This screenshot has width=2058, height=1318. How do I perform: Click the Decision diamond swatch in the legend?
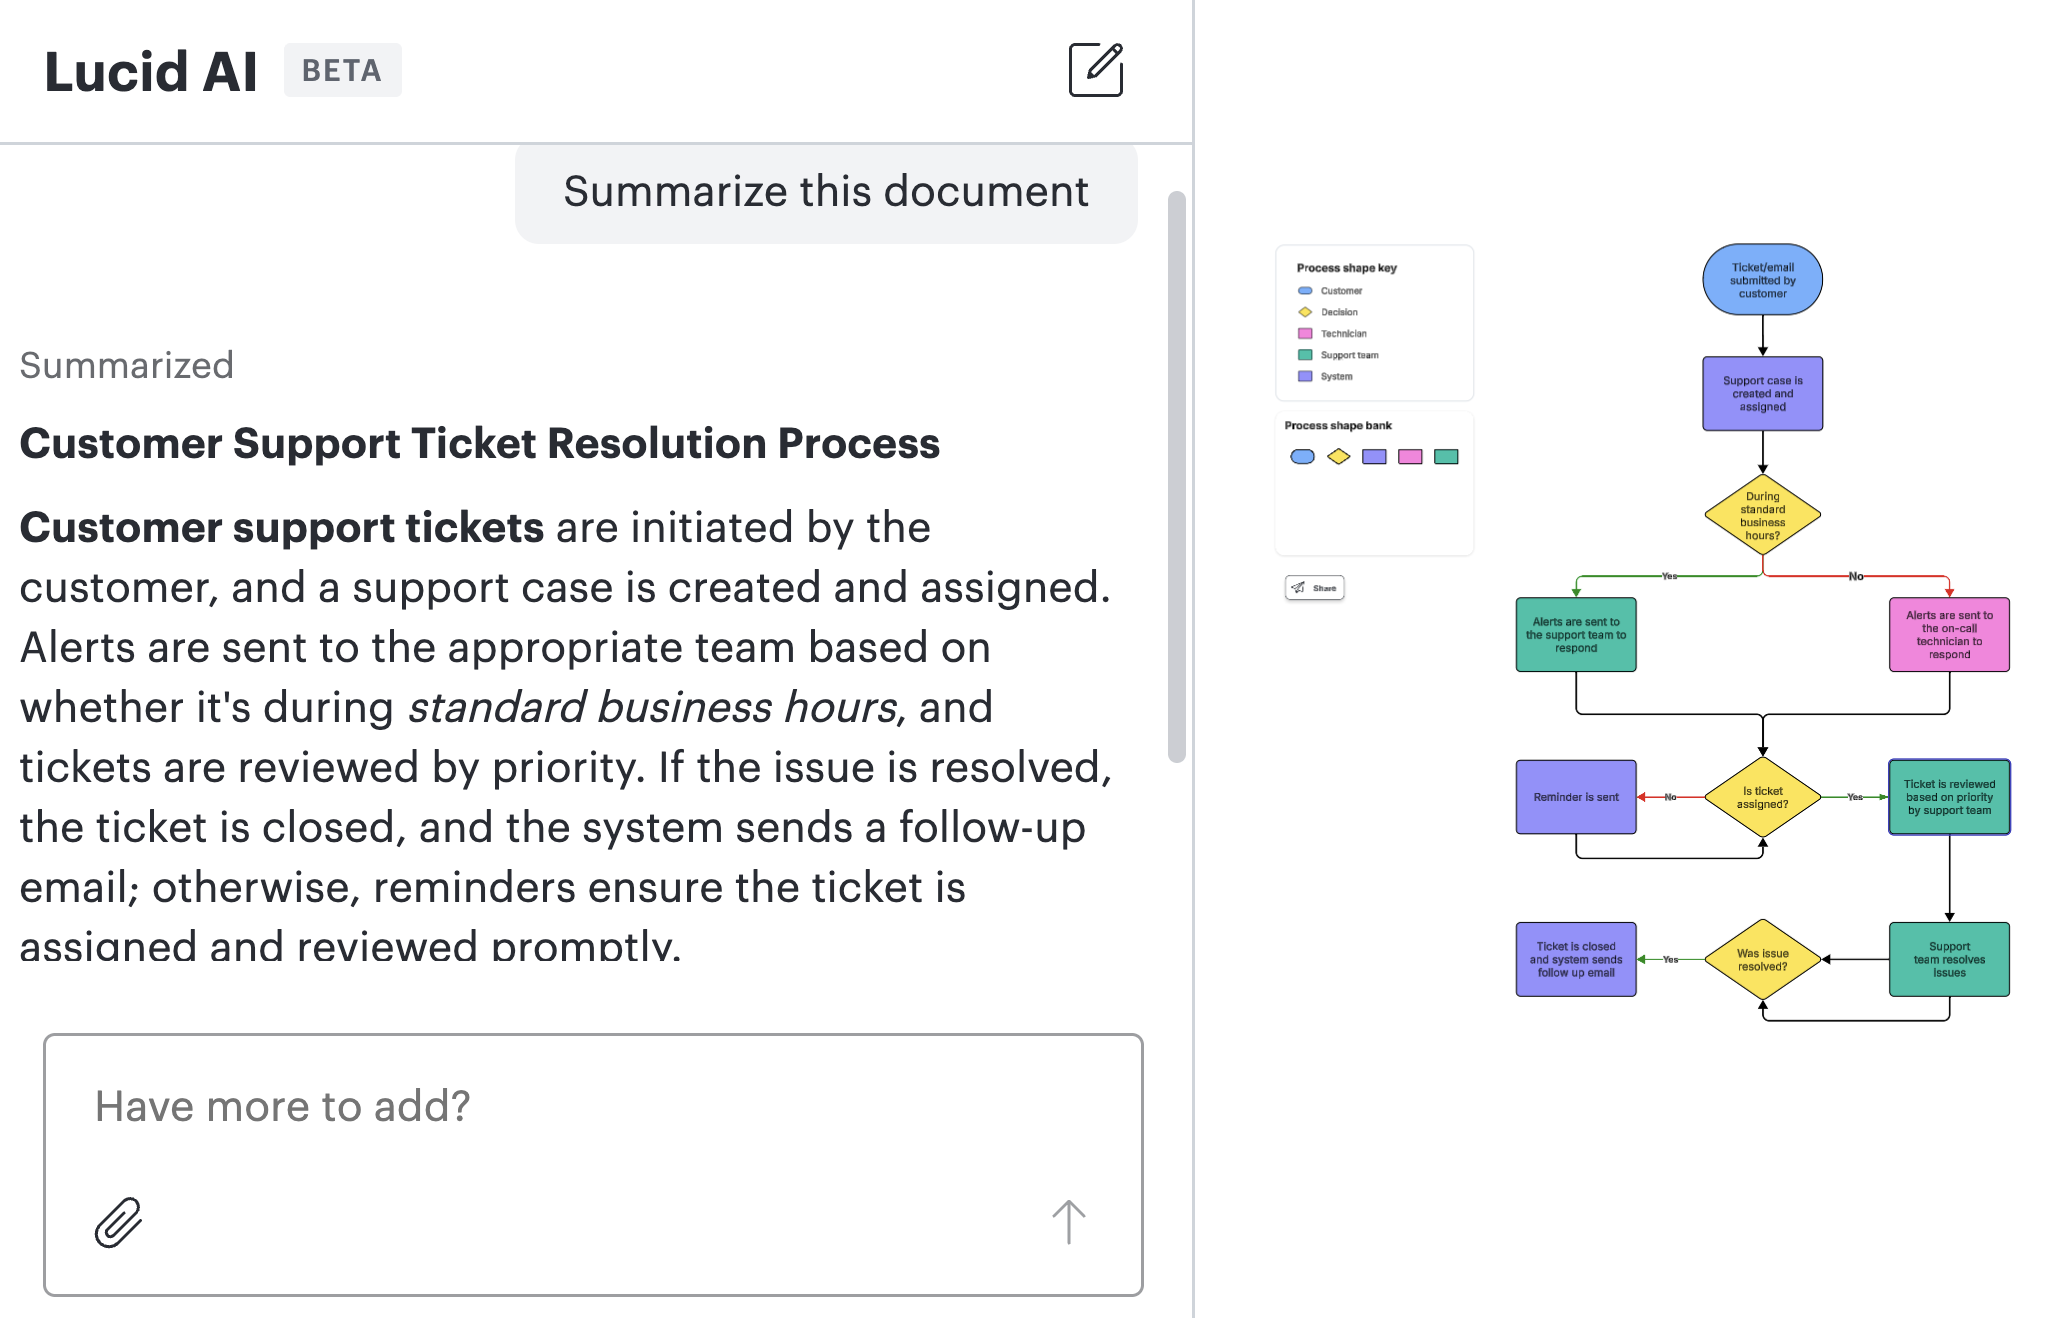[x=1304, y=311]
